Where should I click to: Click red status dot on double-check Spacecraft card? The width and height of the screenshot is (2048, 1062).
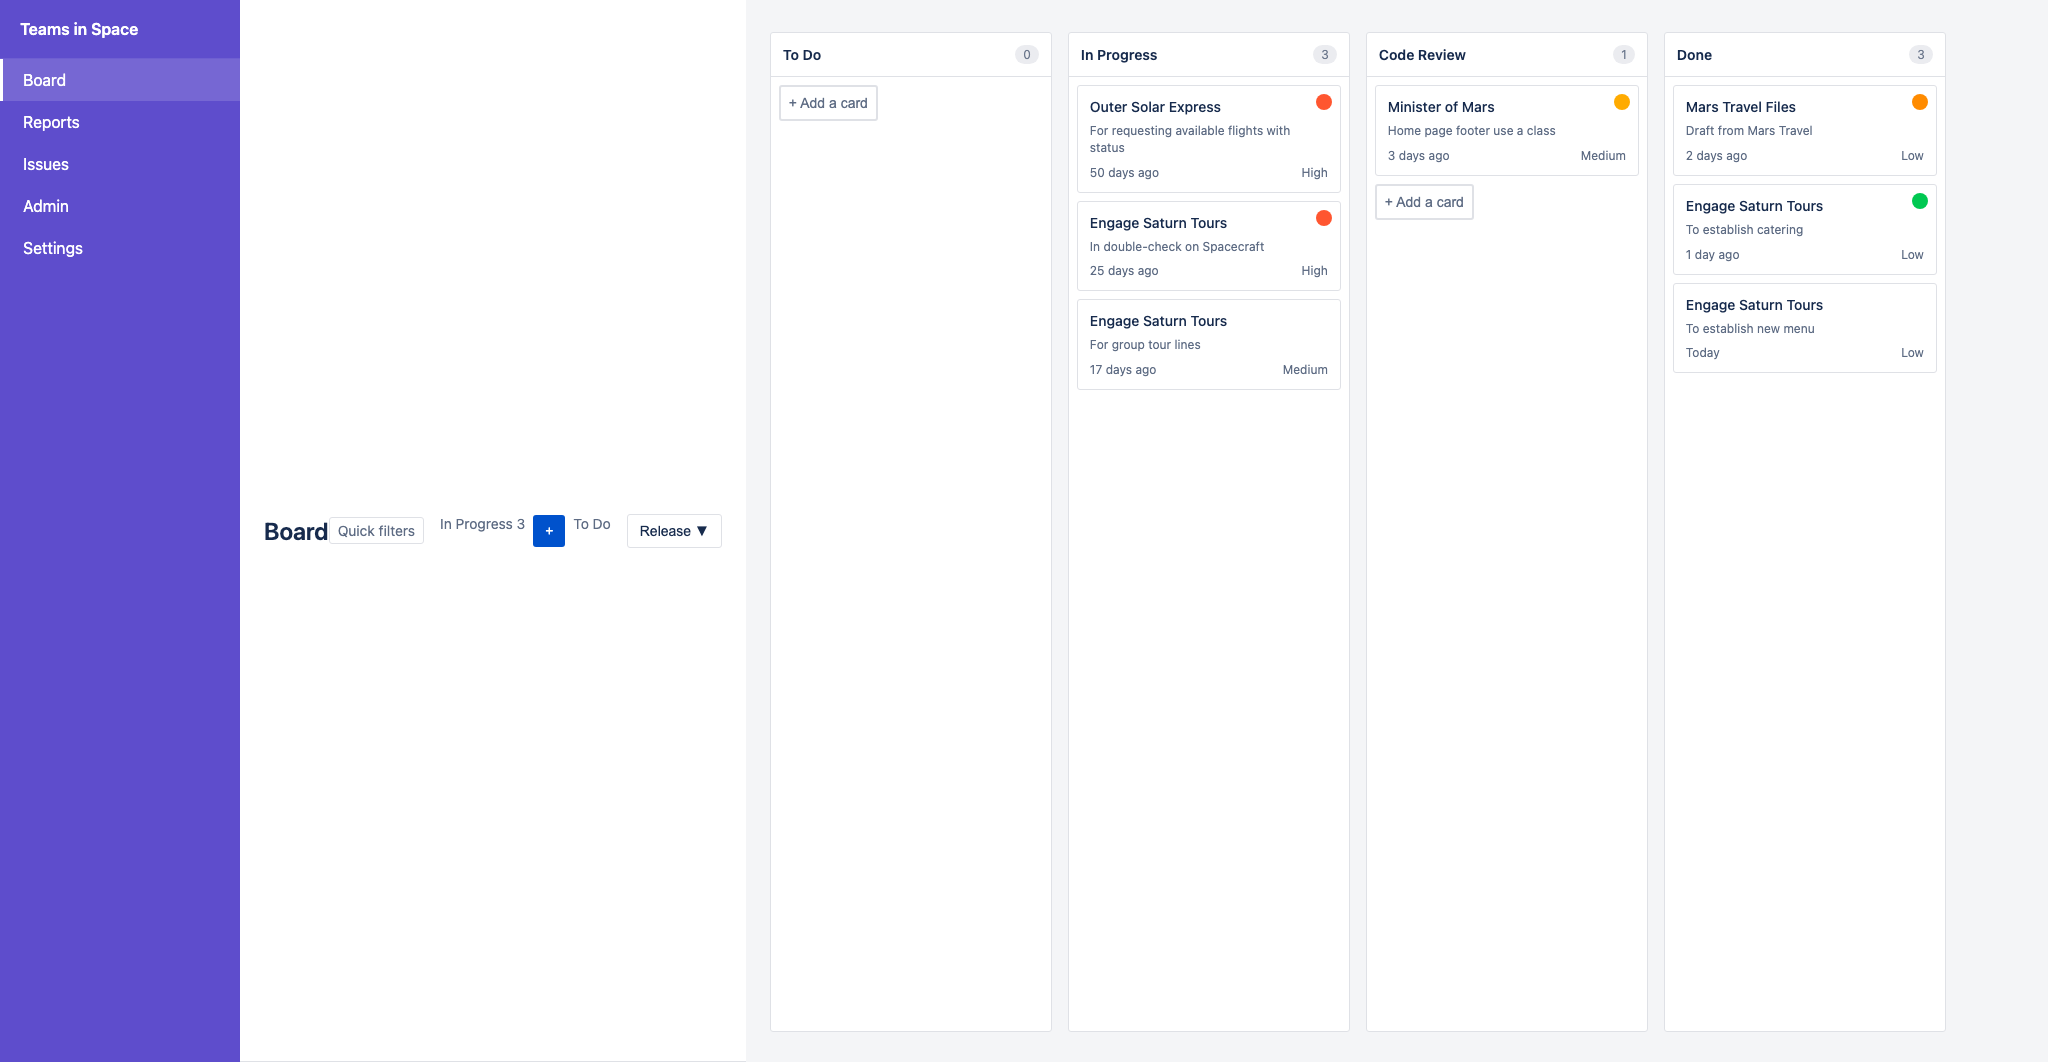[x=1323, y=218]
